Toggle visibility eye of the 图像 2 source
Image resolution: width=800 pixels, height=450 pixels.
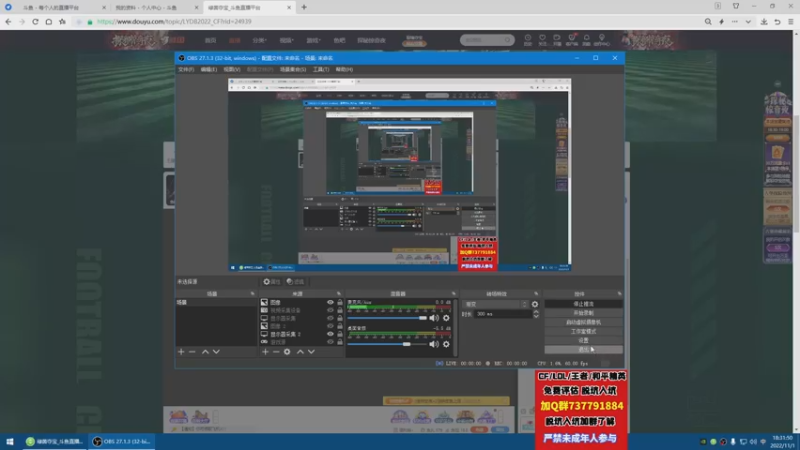pyautogui.click(x=330, y=326)
